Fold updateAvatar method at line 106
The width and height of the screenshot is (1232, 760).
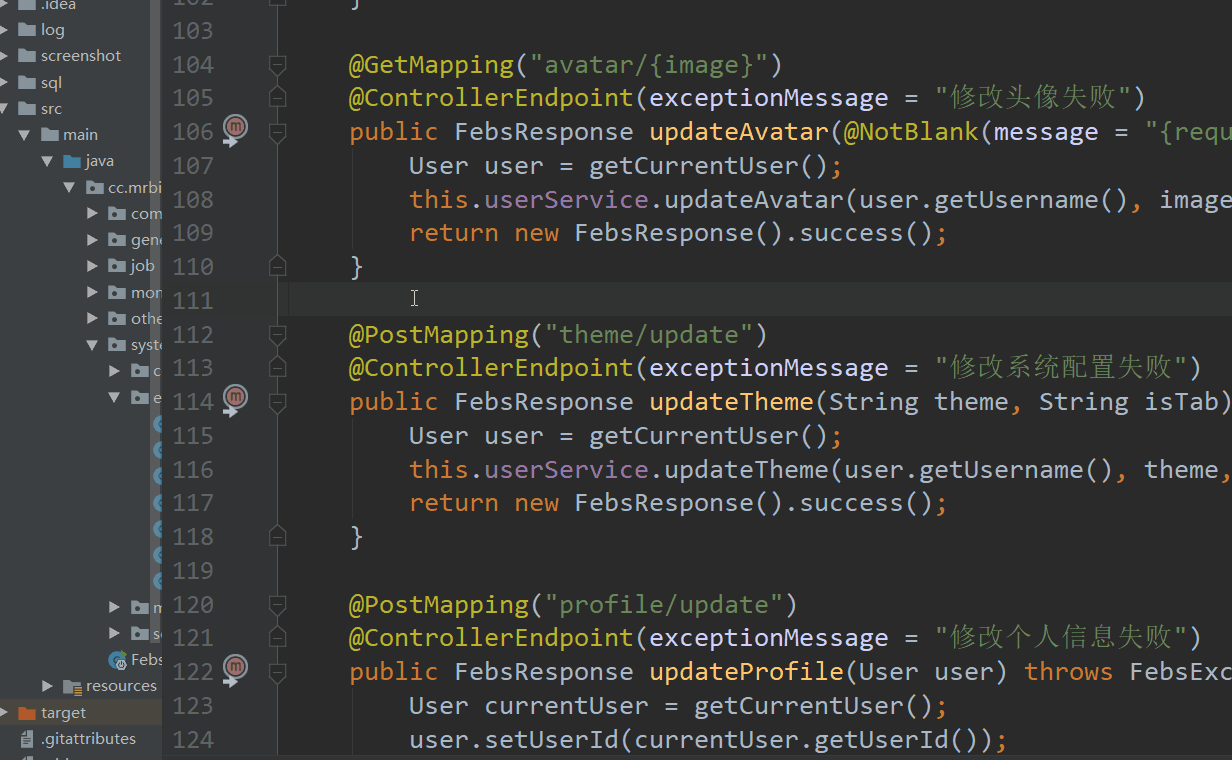pyautogui.click(x=278, y=132)
